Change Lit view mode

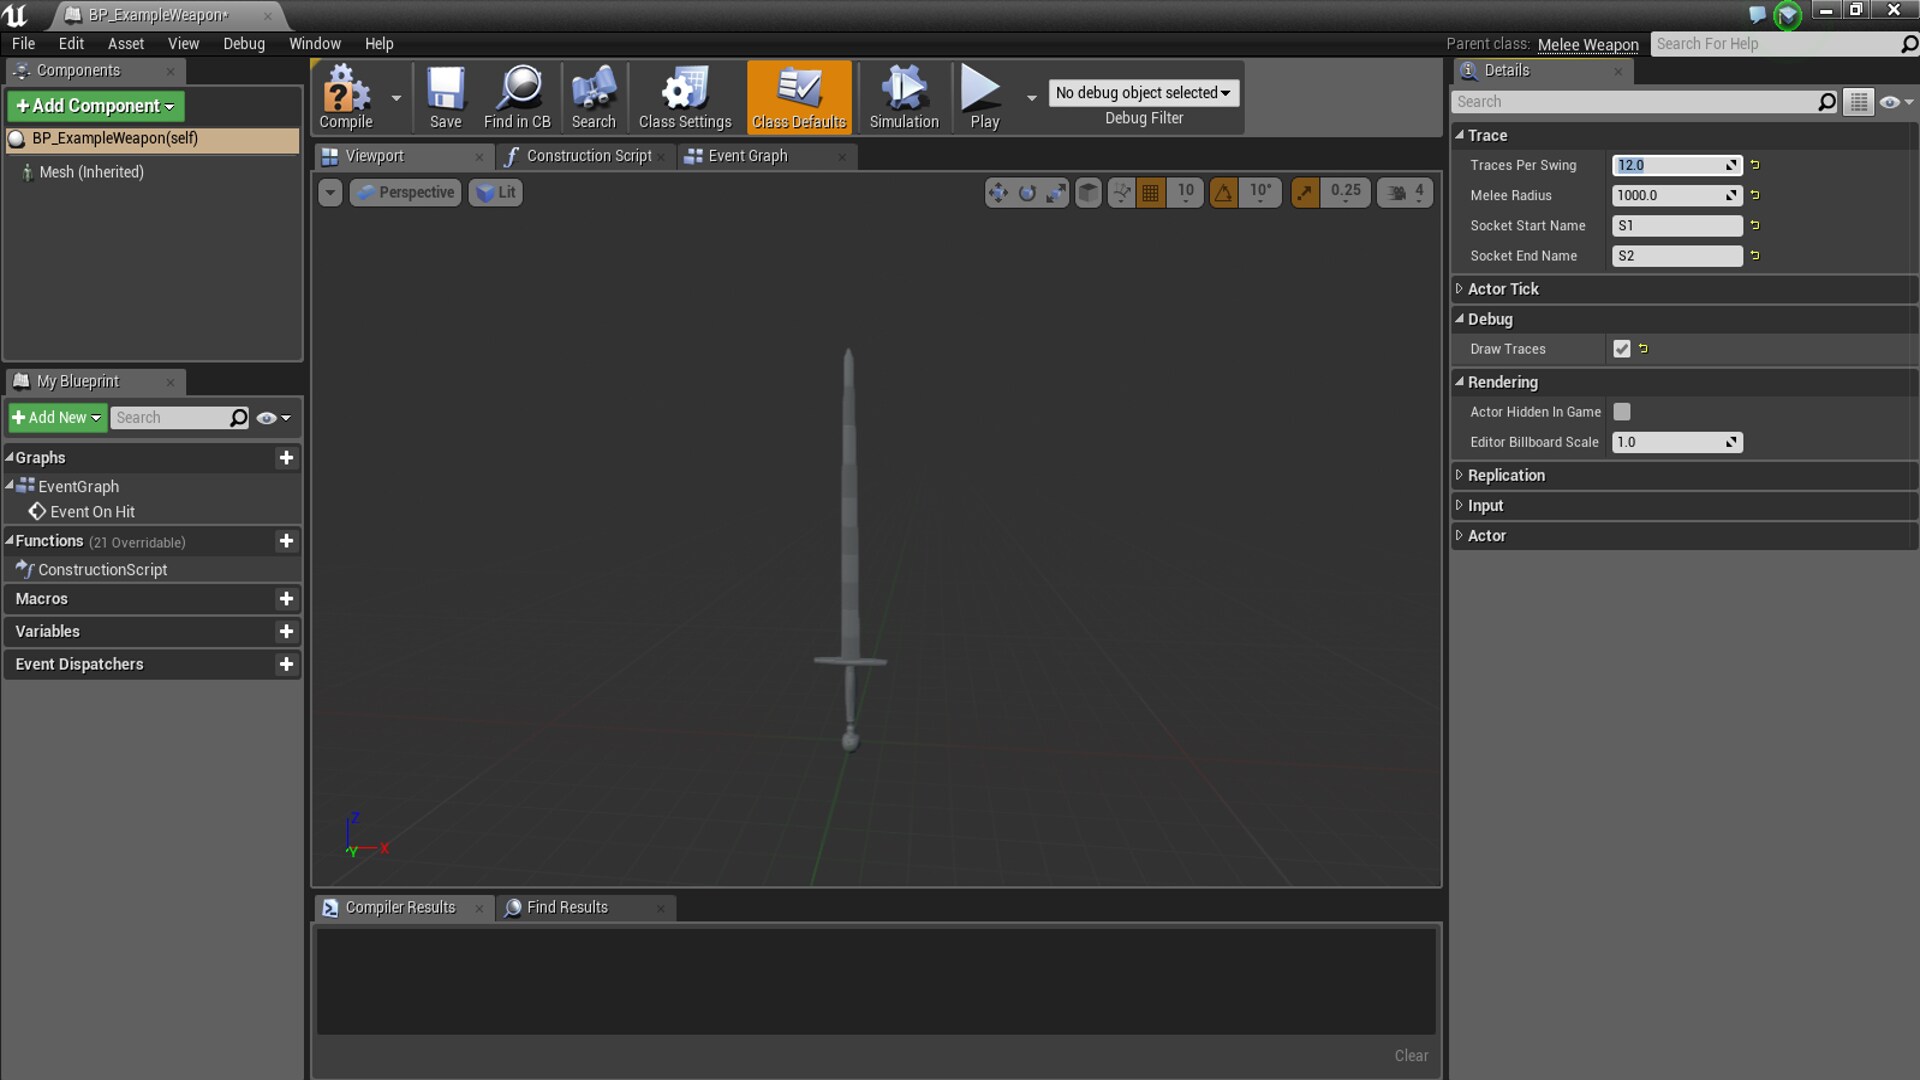pos(496,192)
